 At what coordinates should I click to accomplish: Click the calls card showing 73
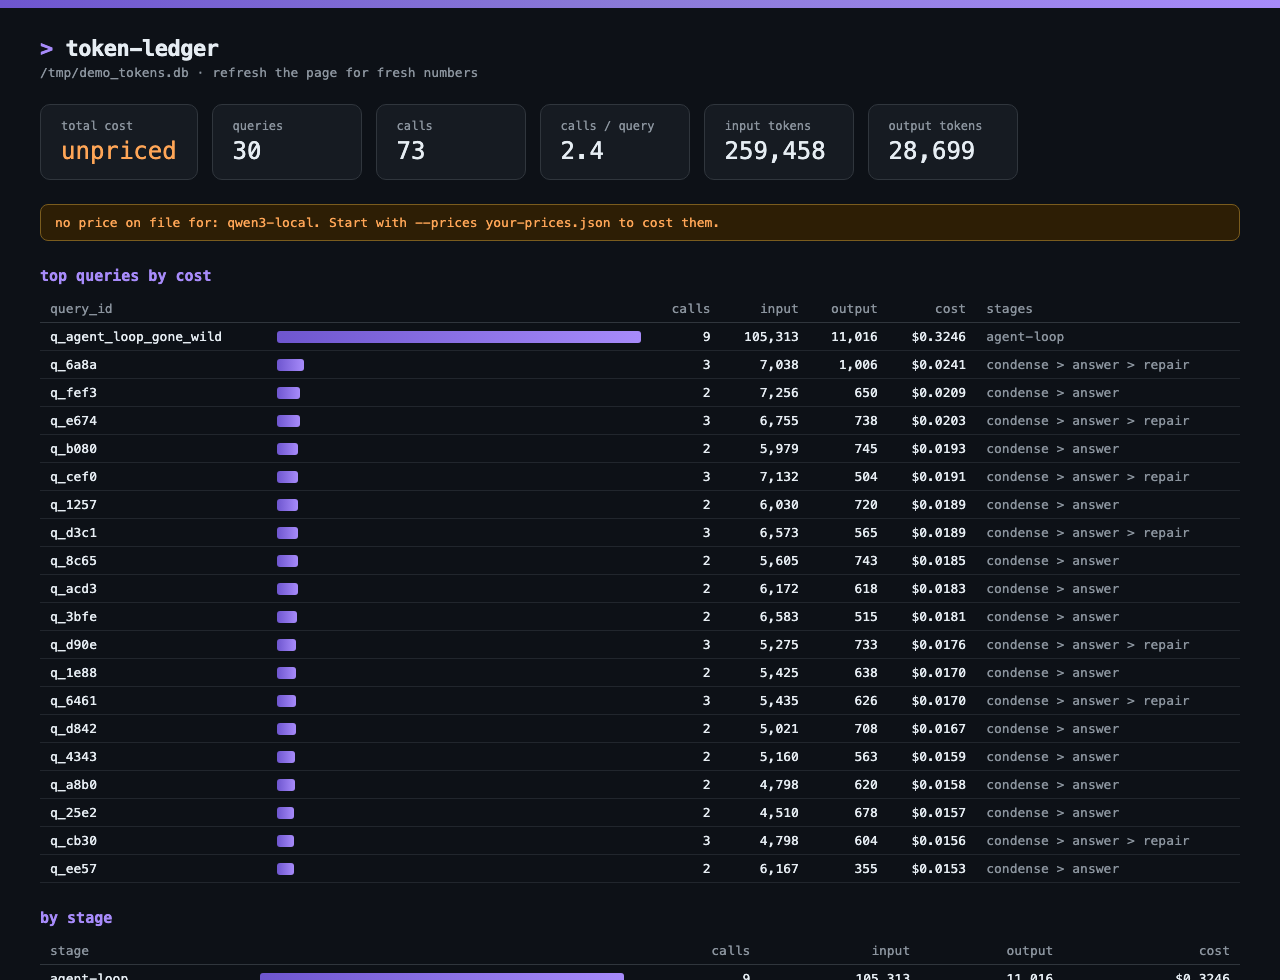pos(451,142)
